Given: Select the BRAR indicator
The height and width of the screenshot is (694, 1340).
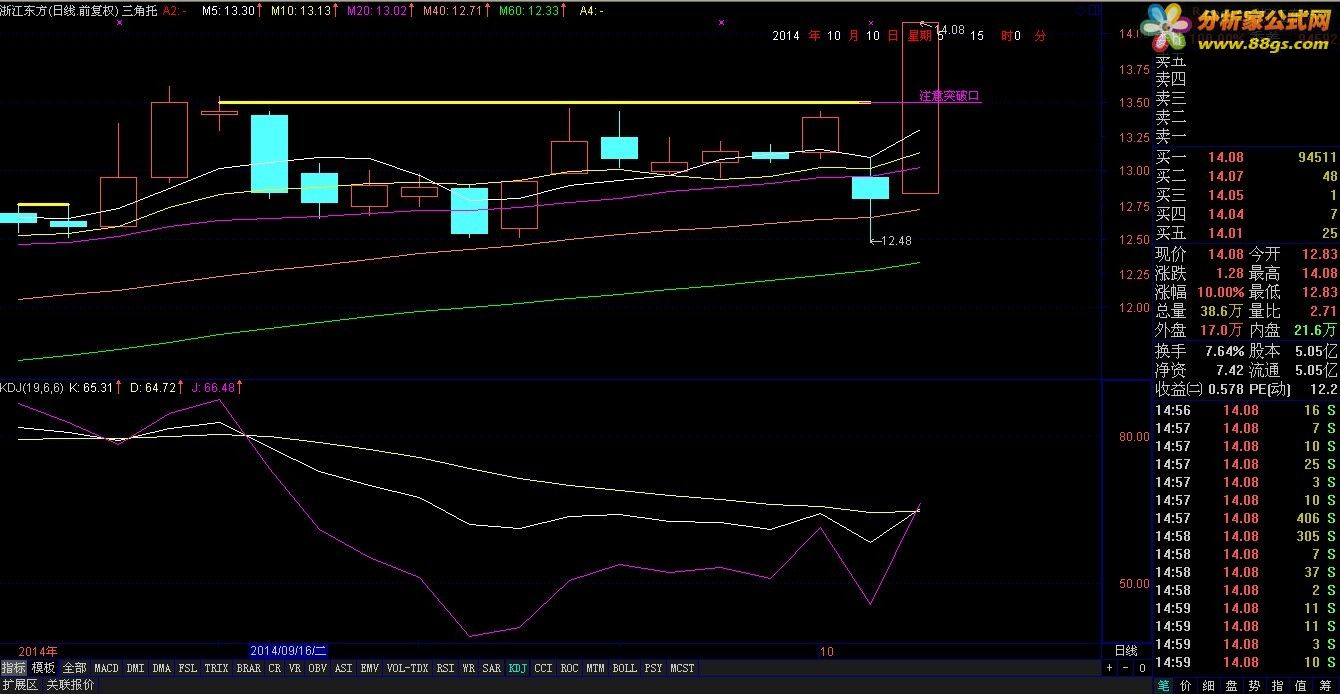Looking at the screenshot, I should tap(248, 668).
